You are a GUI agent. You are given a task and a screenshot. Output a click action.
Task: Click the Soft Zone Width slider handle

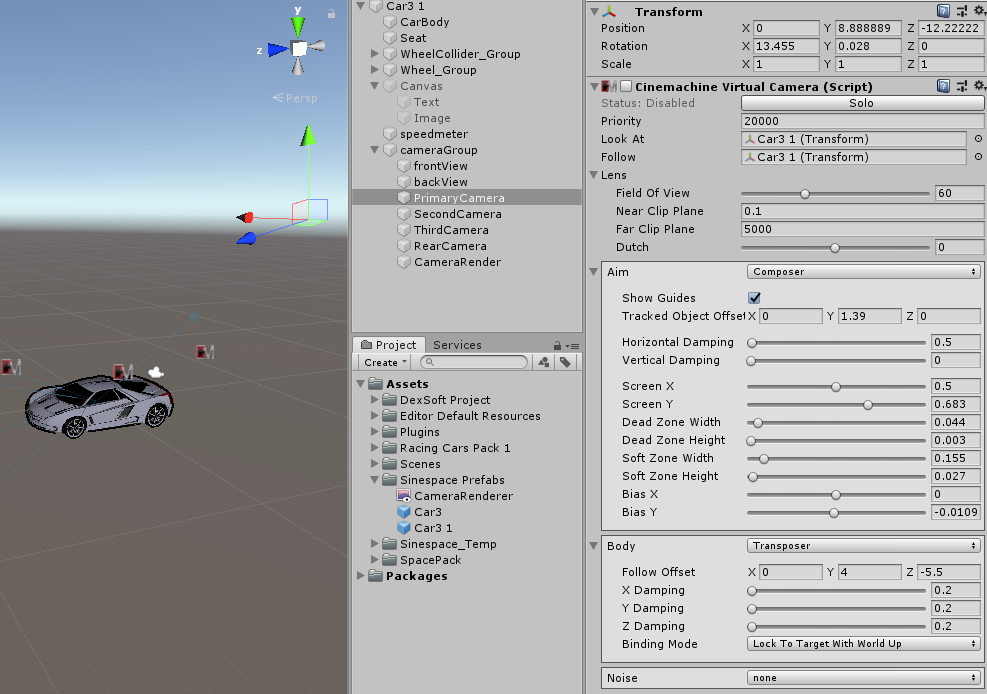click(x=764, y=459)
